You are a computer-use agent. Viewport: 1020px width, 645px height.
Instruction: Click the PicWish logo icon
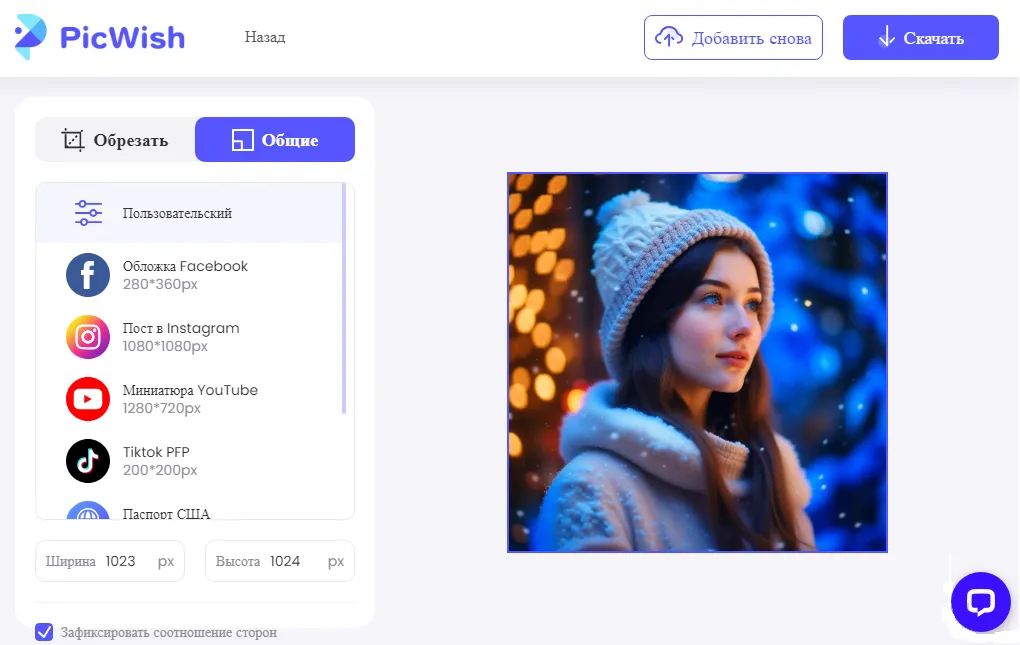[32, 36]
